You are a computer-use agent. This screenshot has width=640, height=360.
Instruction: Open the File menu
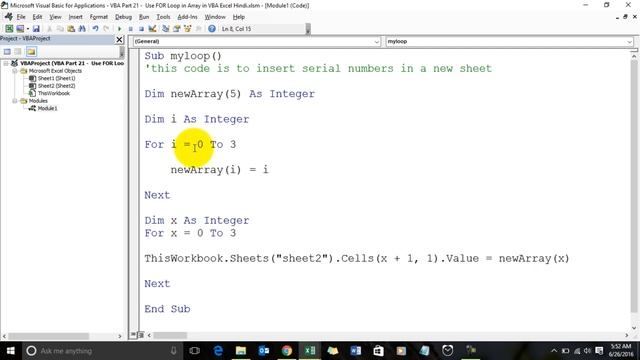21,17
